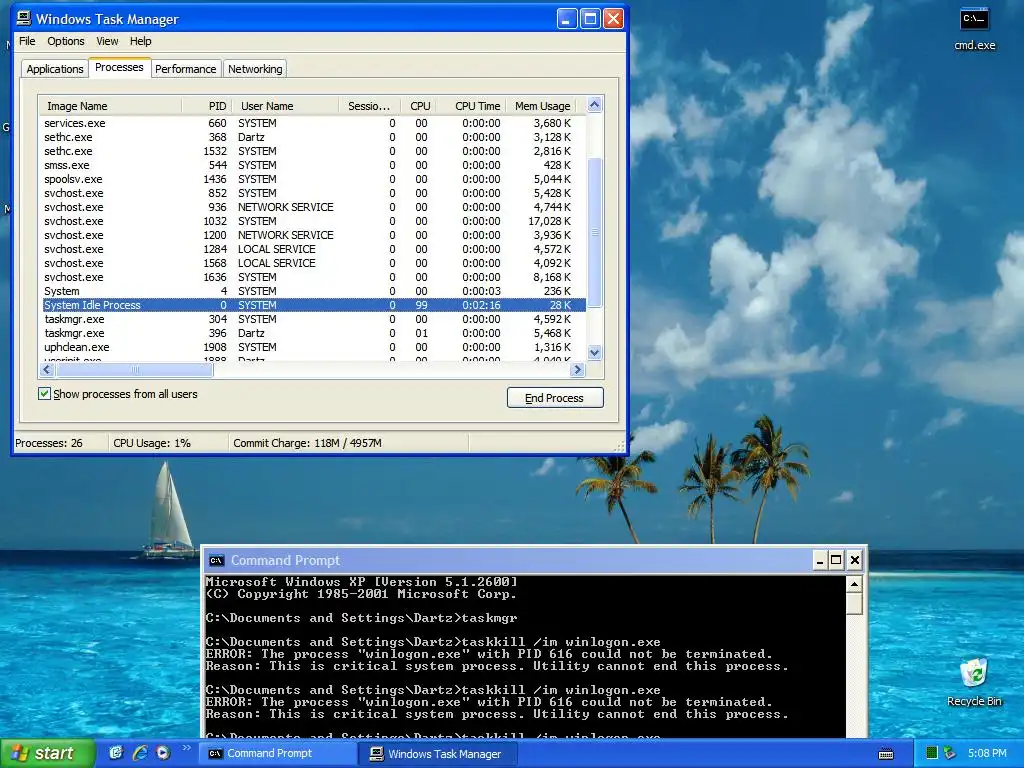The image size is (1024, 768).
Task: Click the Command Prompt title bar icon
Action: (216, 560)
